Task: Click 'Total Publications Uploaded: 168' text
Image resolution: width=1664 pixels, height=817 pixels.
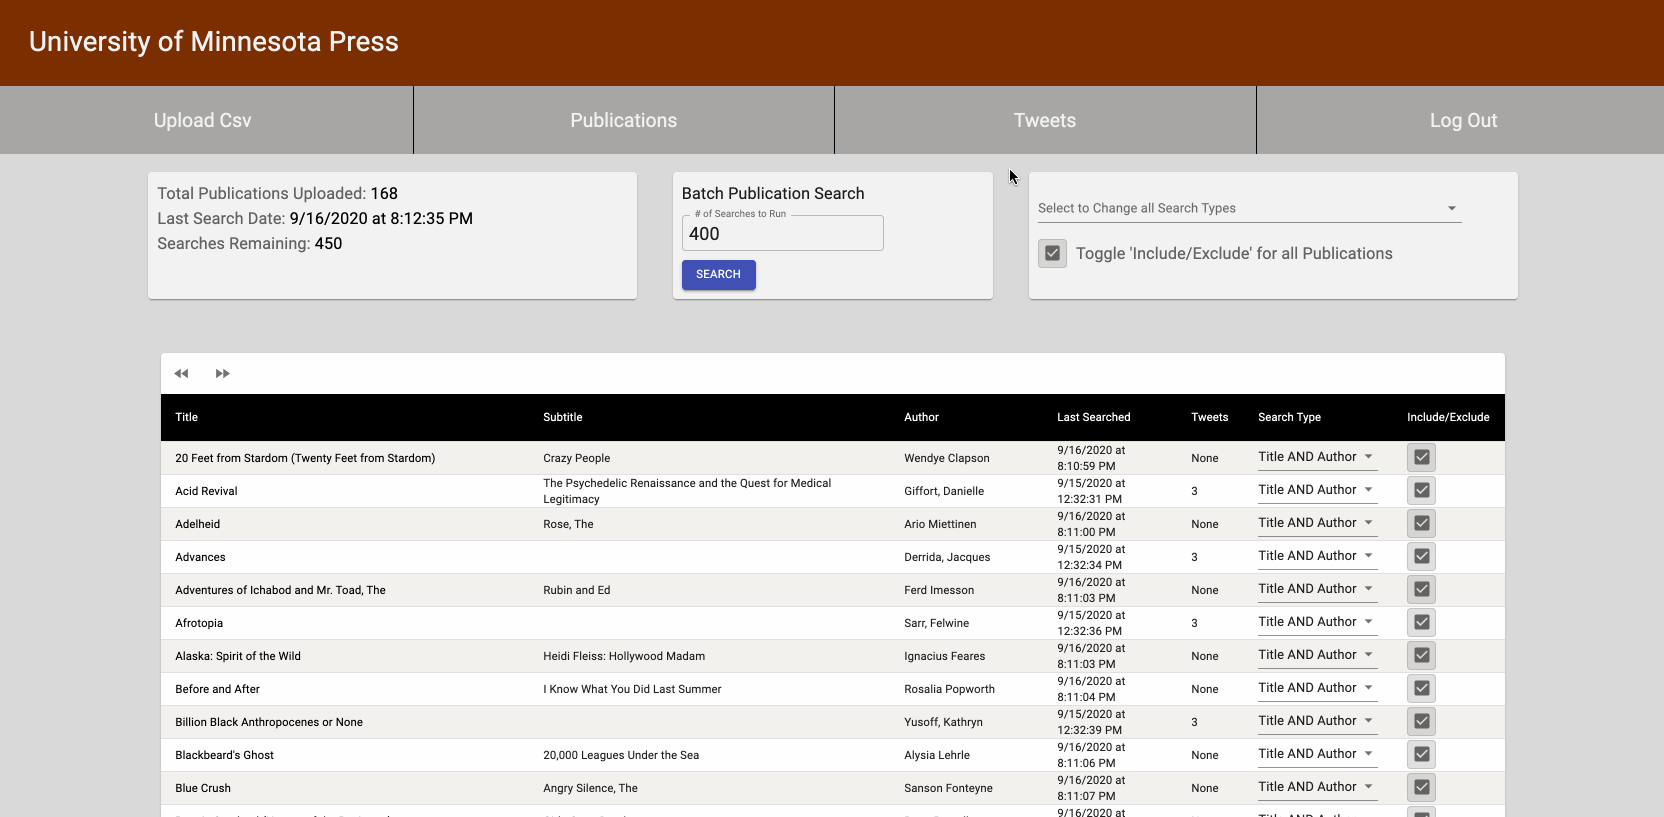Action: 277,193
